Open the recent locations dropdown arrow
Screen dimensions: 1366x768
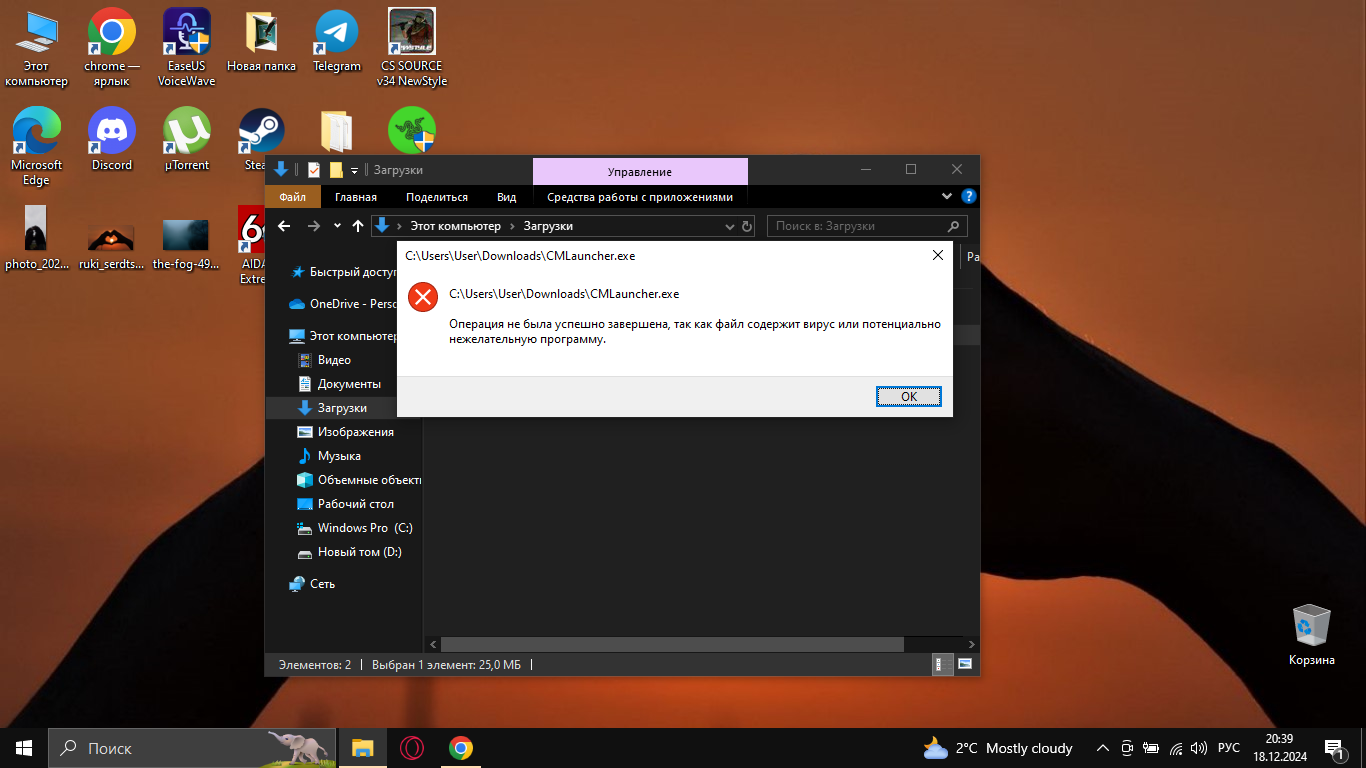click(x=337, y=227)
